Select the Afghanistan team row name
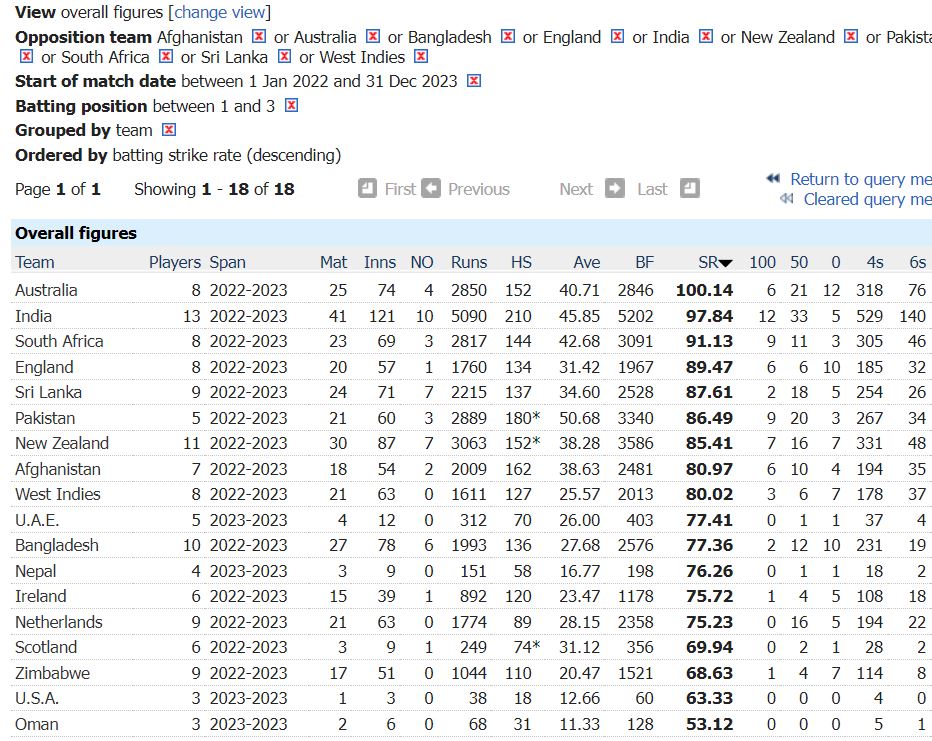932x741 pixels. [58, 469]
